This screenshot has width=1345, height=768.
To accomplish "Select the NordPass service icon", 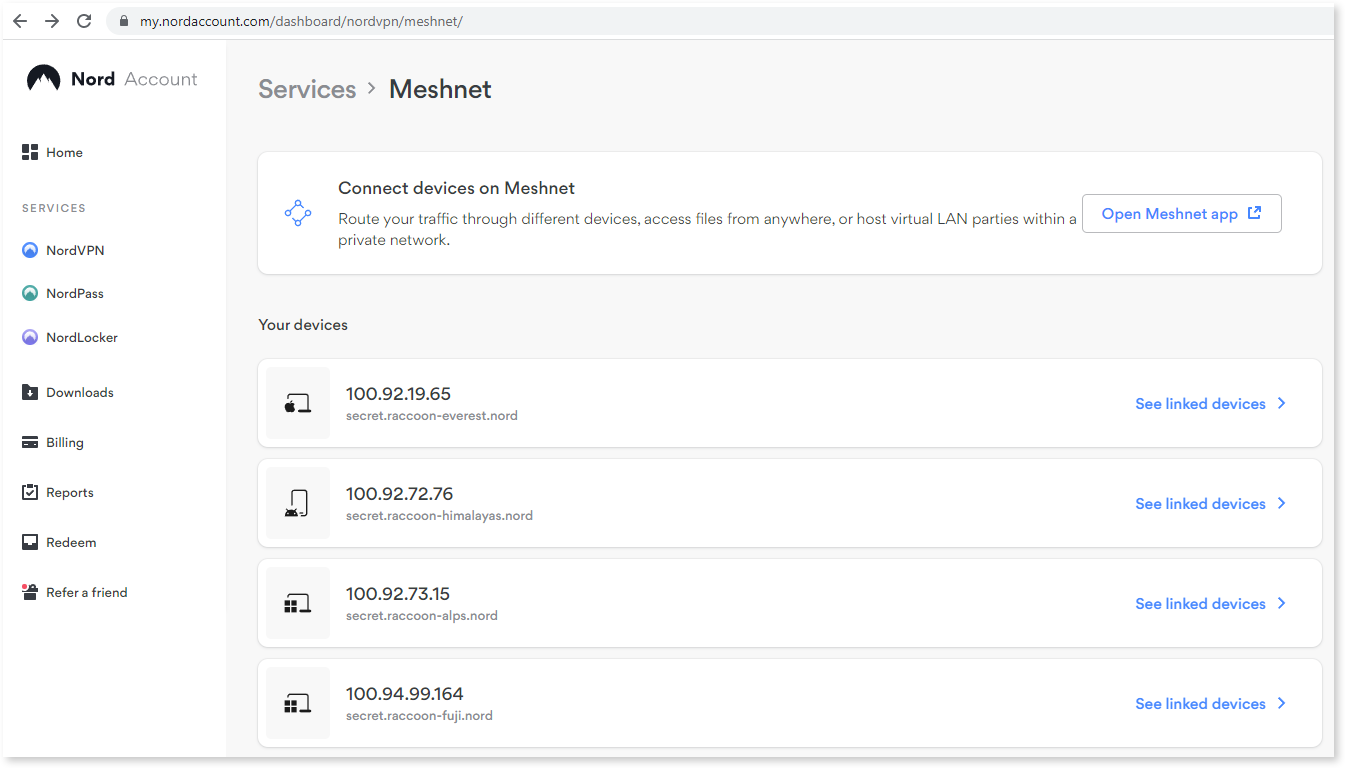I will [x=29, y=293].
